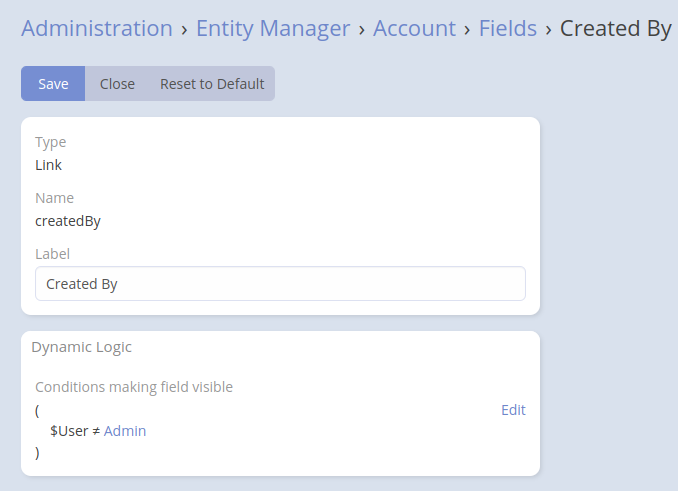
Task: Click the Type field caption
Action: (x=51, y=142)
